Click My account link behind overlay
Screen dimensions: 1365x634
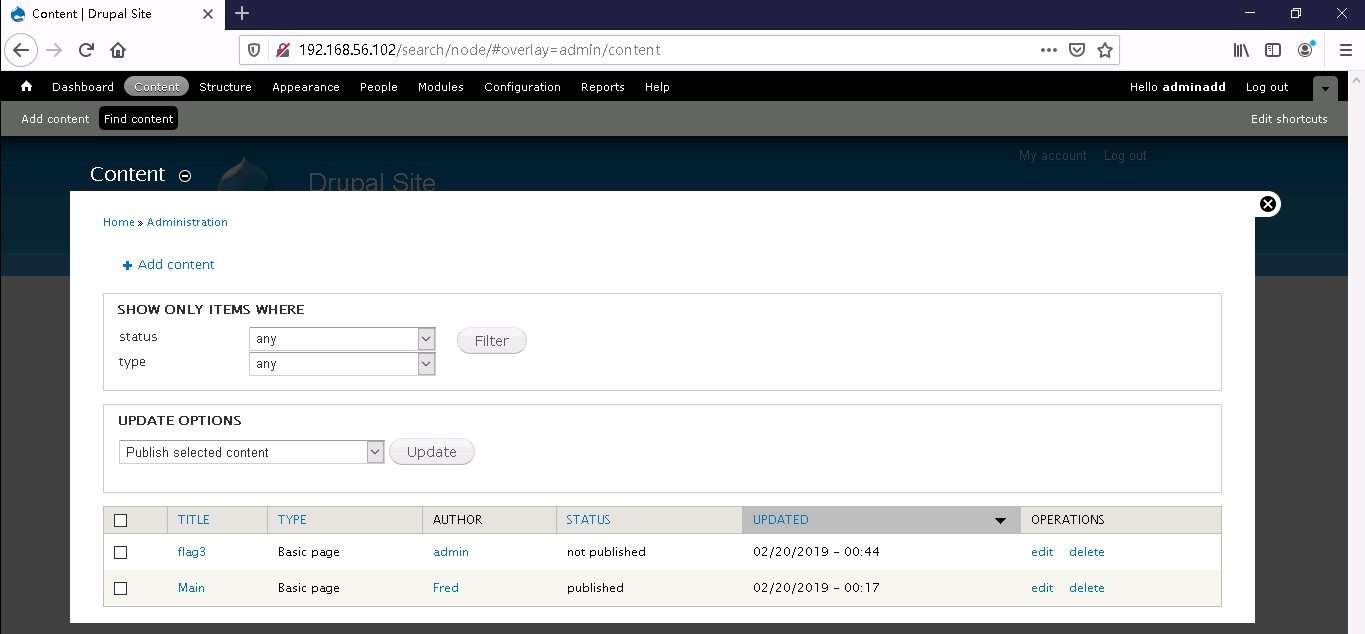coord(1052,156)
